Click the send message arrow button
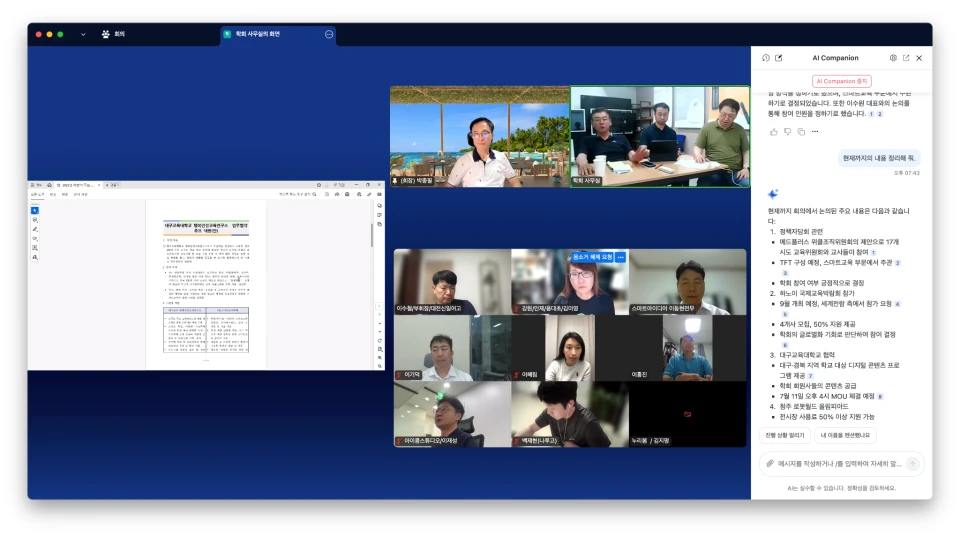Viewport: 960px width, 540px height. [x=913, y=464]
